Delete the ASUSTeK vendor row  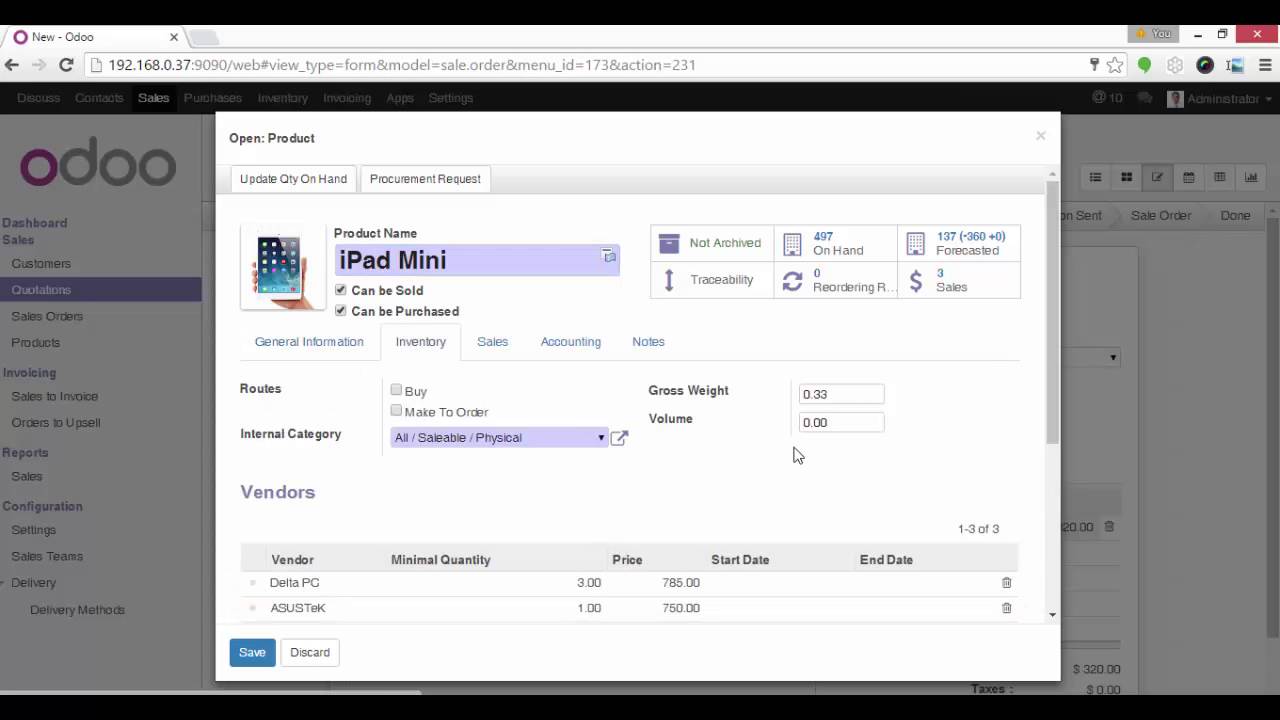pyautogui.click(x=1007, y=608)
